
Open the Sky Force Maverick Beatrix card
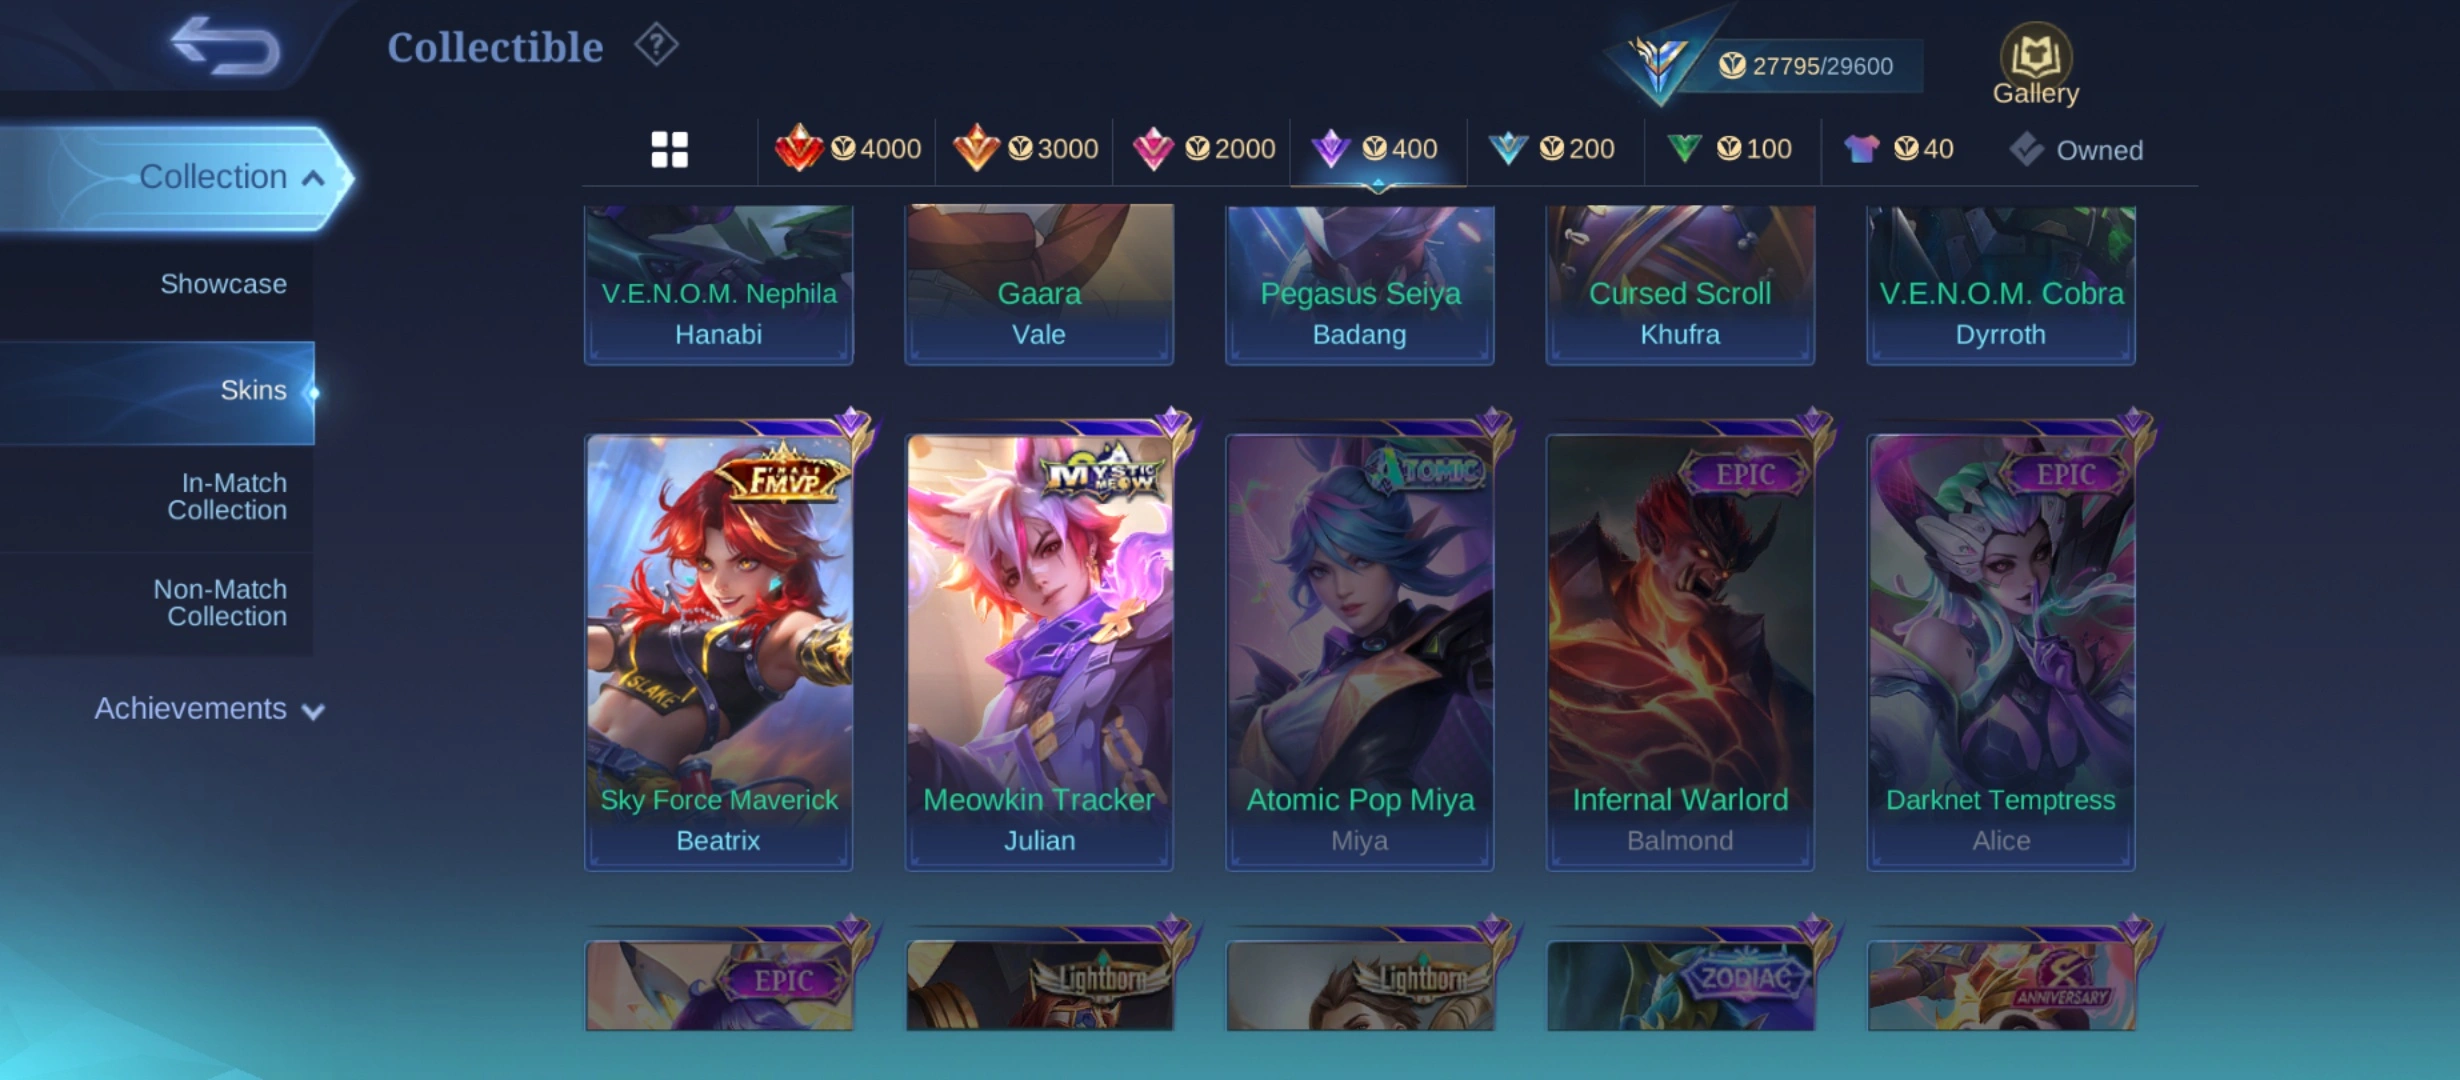coord(719,652)
